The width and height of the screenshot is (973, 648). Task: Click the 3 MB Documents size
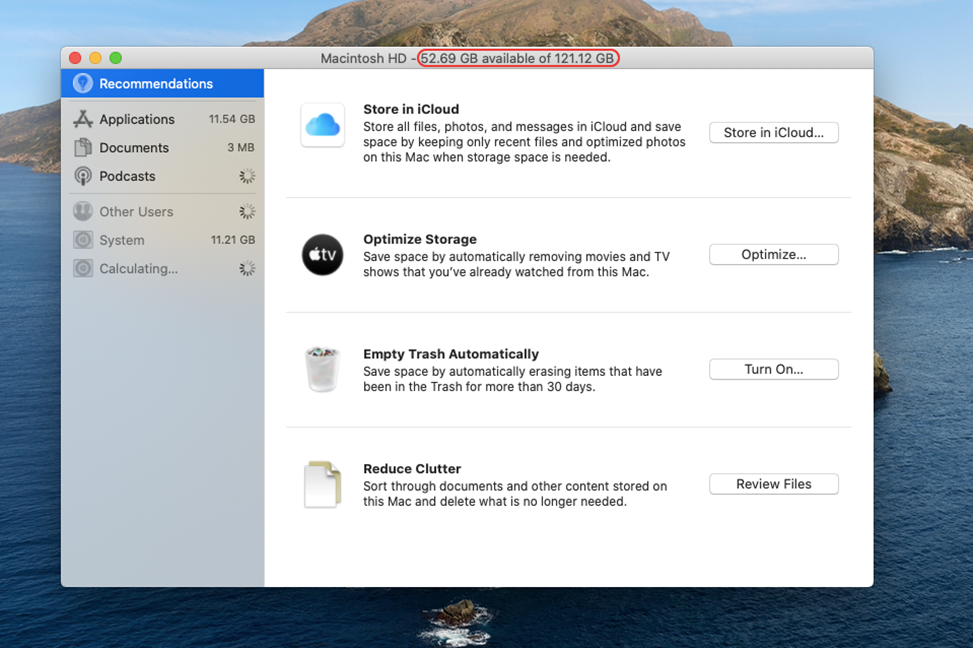[x=241, y=148]
